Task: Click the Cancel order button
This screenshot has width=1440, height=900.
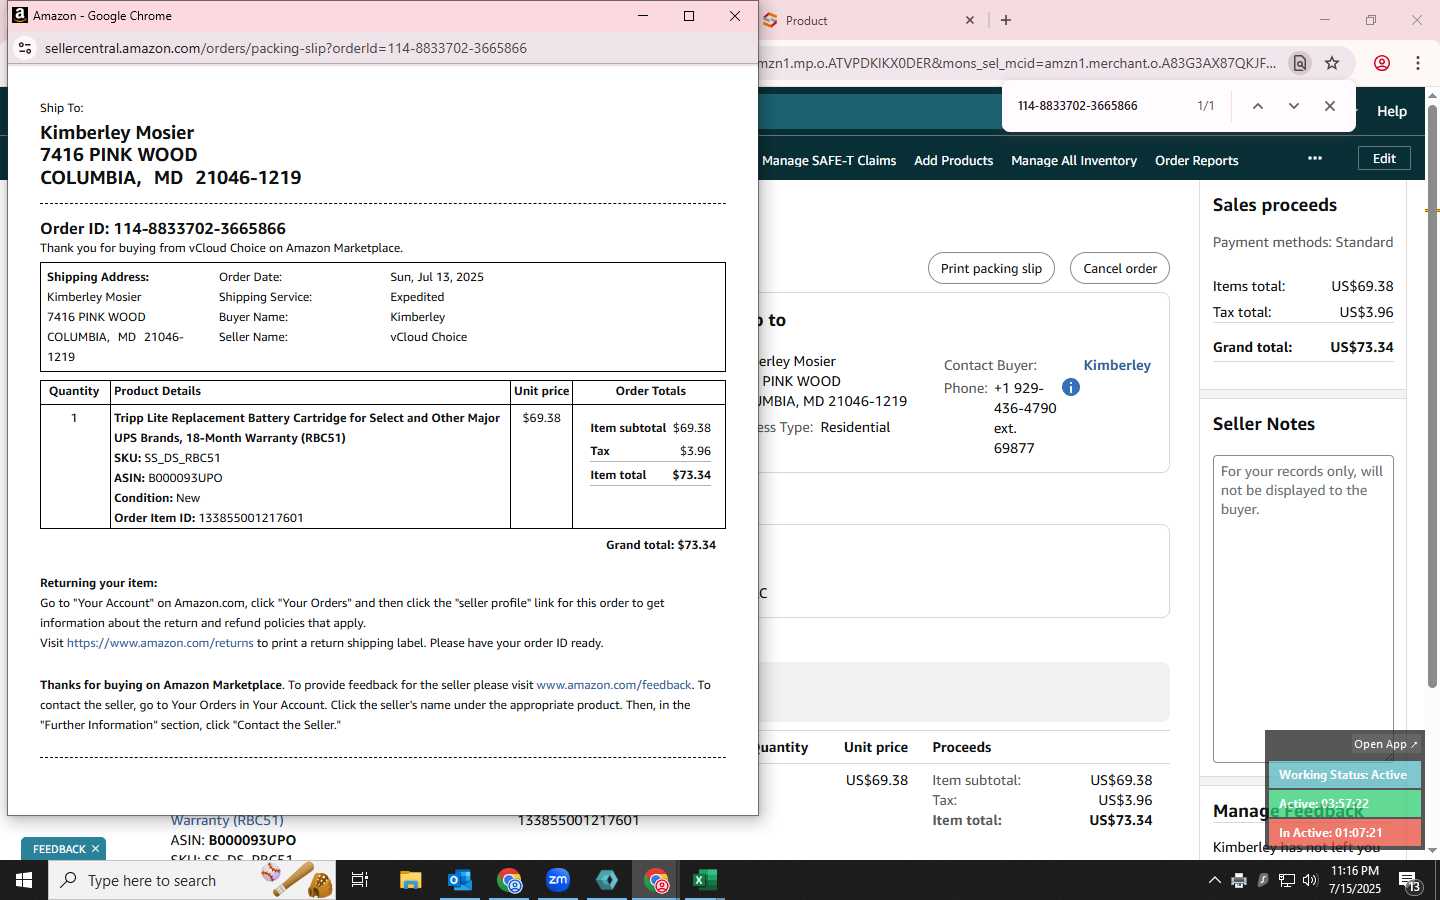Action: [x=1120, y=268]
